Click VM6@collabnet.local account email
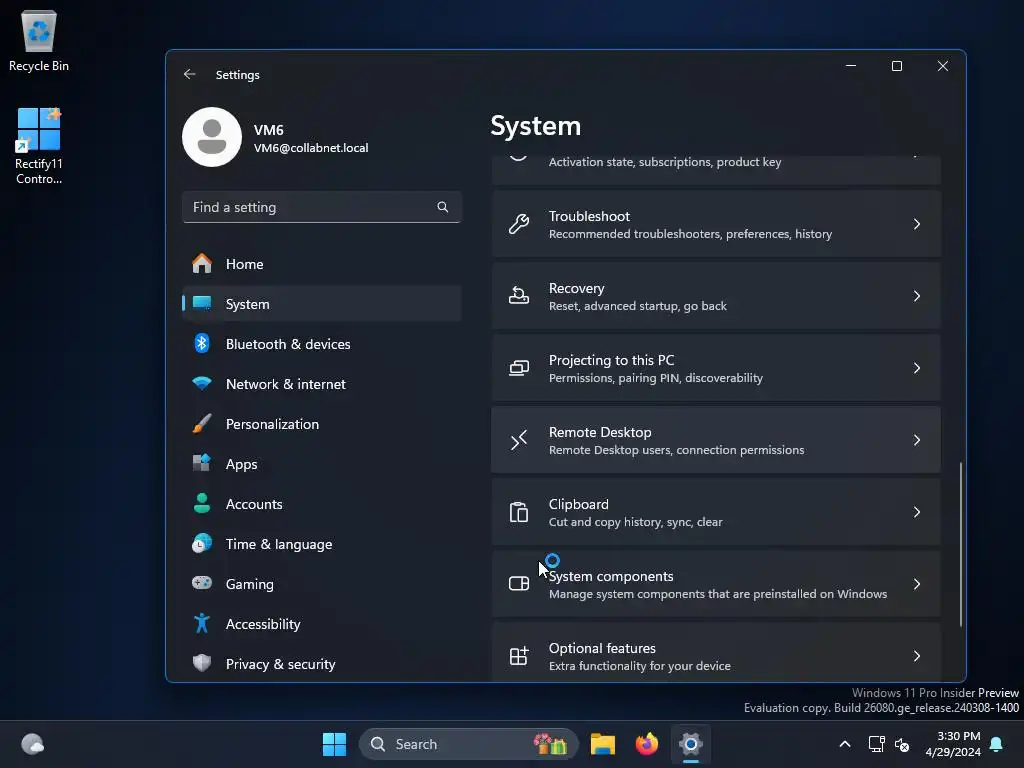 (x=311, y=148)
